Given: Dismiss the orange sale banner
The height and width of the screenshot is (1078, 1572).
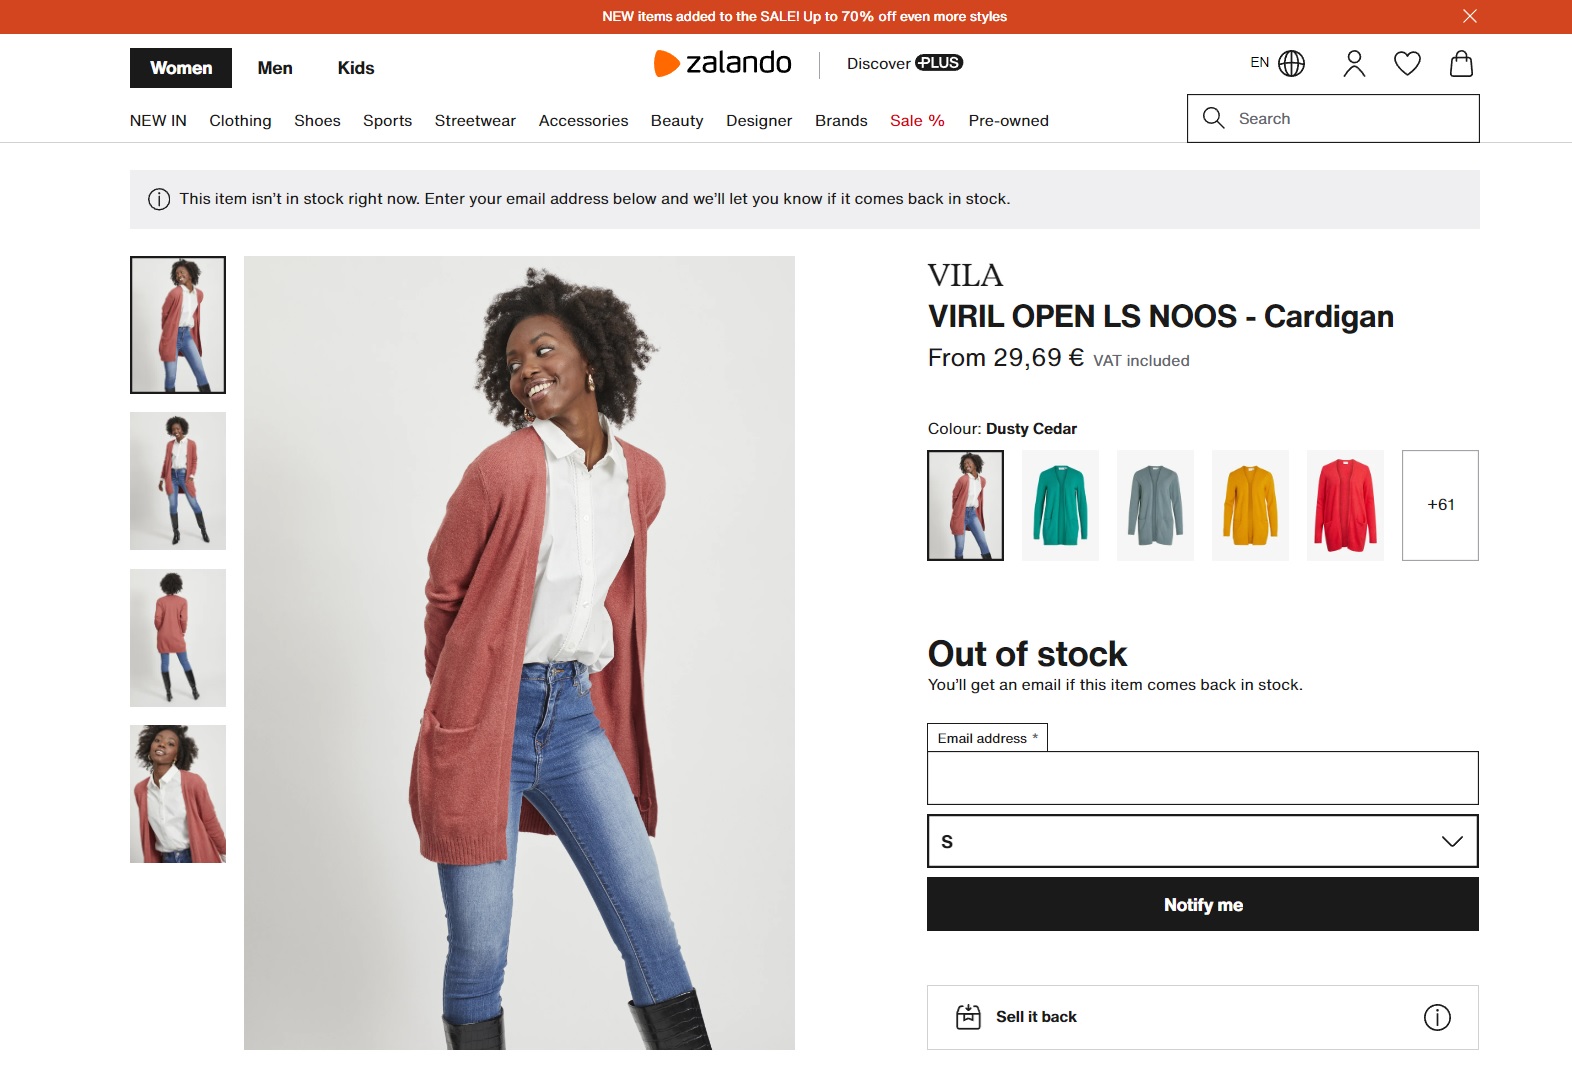Looking at the screenshot, I should point(1469,16).
